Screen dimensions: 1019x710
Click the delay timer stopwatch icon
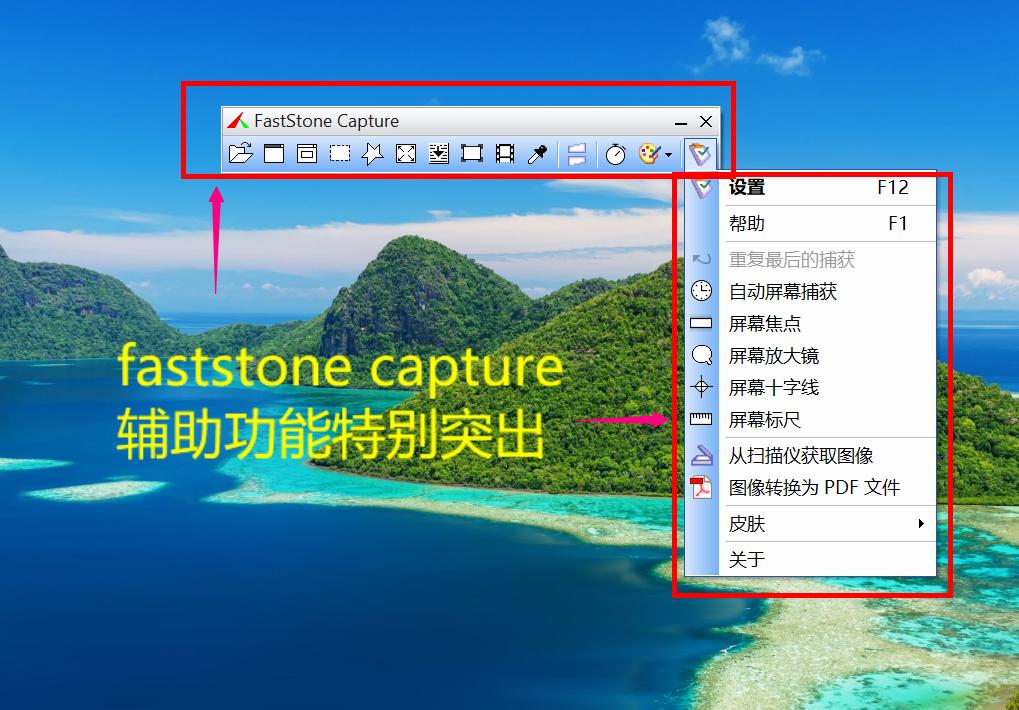coord(616,153)
